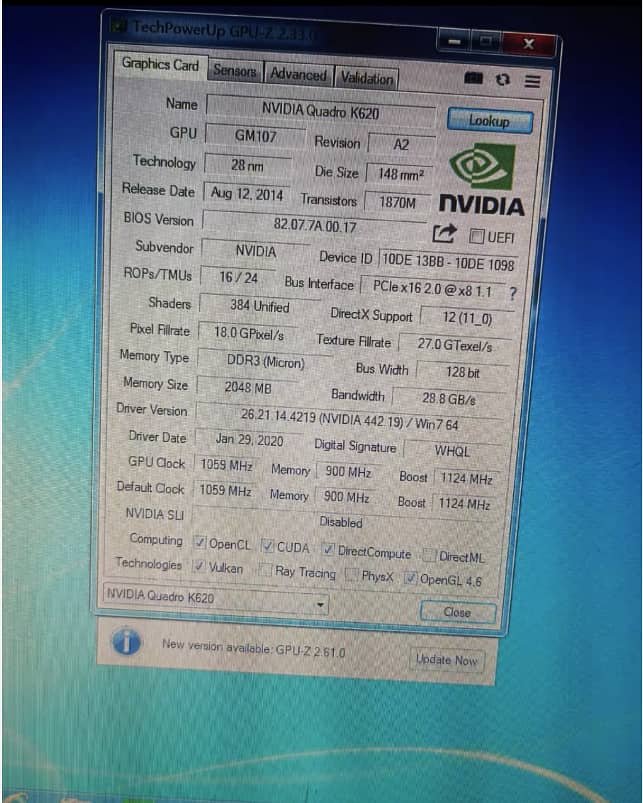Viewport: 643px width, 803px height.
Task: Click the ROPs/TMUs value 16 / 24
Action: [x=239, y=278]
